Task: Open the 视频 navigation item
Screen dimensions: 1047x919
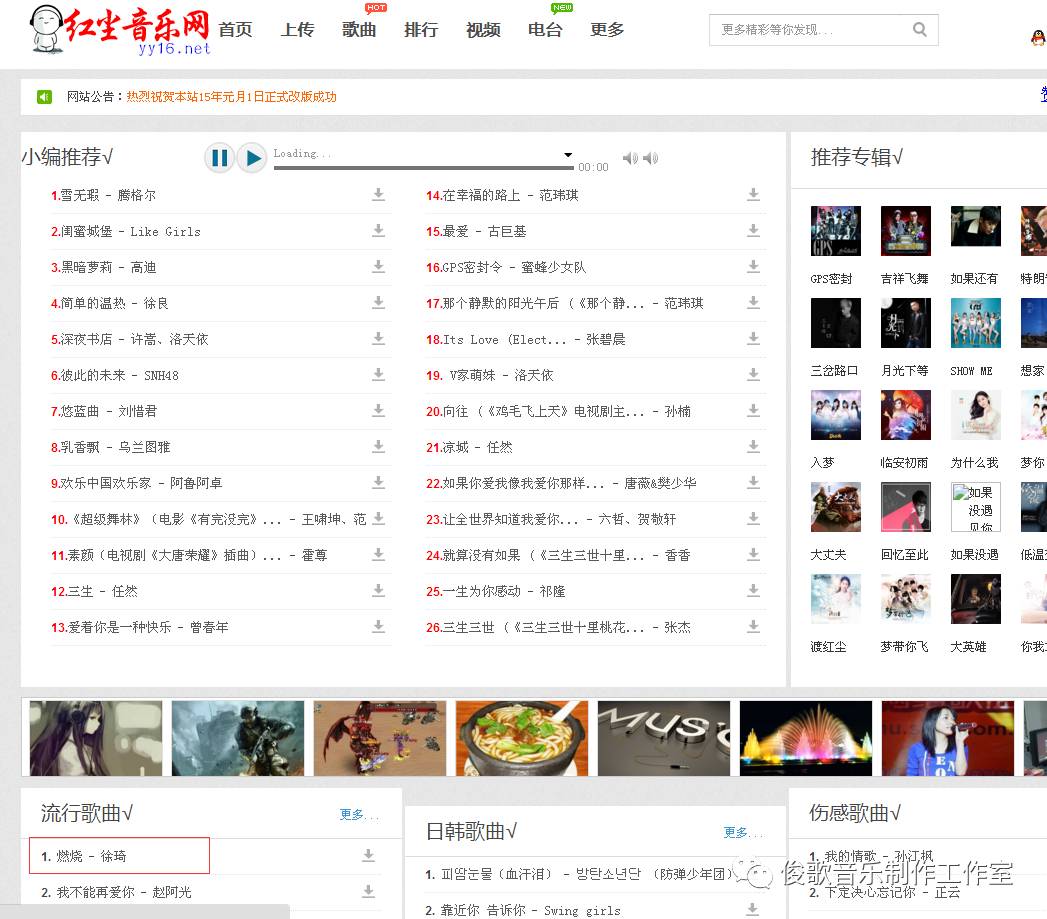Action: click(483, 30)
